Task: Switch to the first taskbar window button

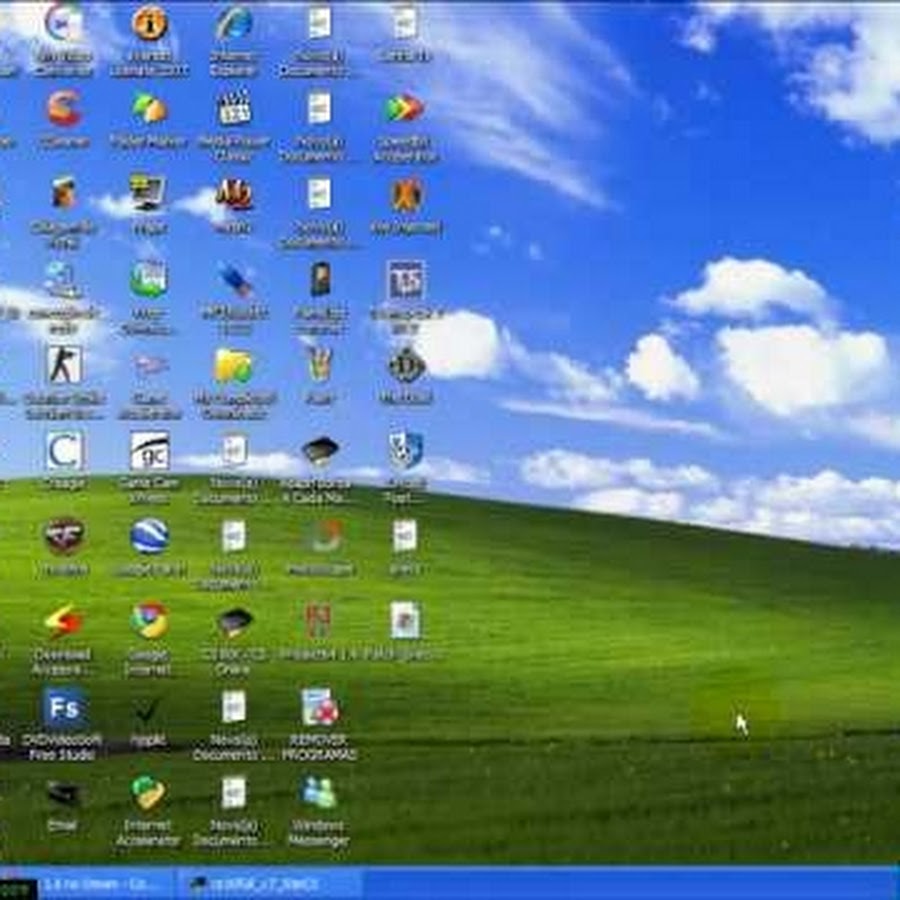Action: click(x=105, y=885)
